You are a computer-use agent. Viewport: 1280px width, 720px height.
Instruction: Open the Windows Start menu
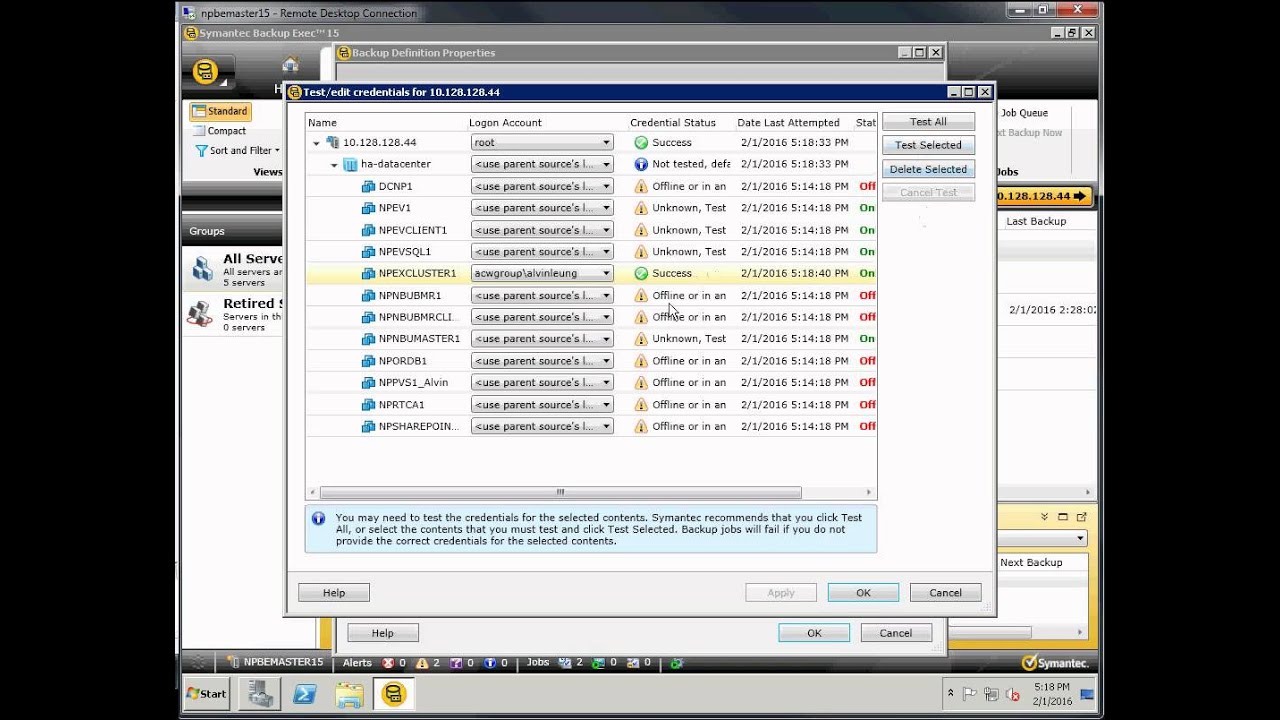pyautogui.click(x=207, y=693)
